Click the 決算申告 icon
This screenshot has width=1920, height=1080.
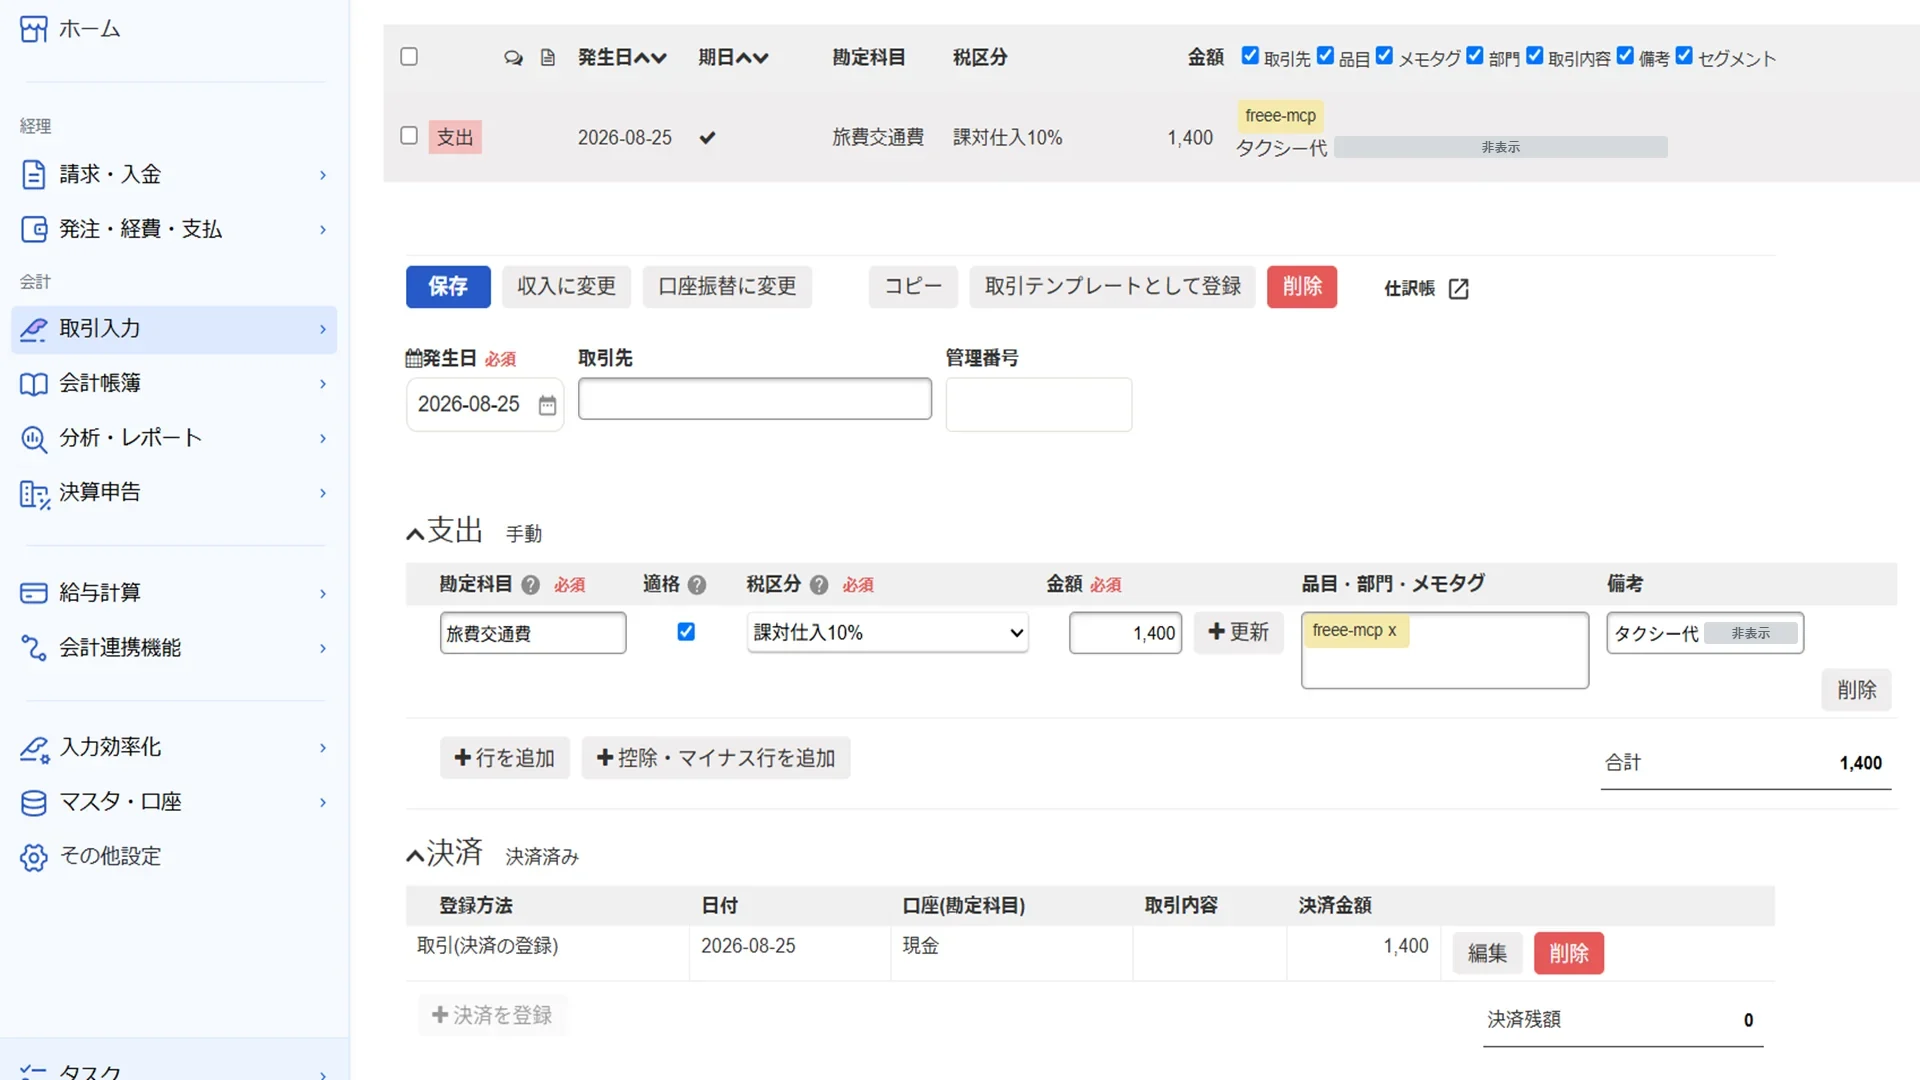point(34,494)
